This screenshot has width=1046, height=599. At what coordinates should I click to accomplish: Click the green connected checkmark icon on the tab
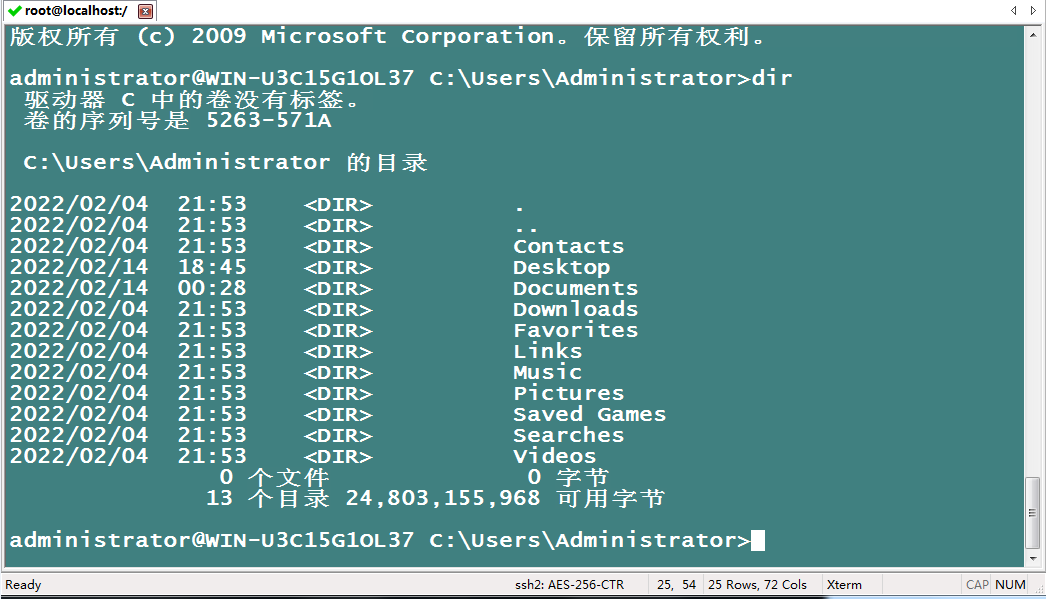14,10
